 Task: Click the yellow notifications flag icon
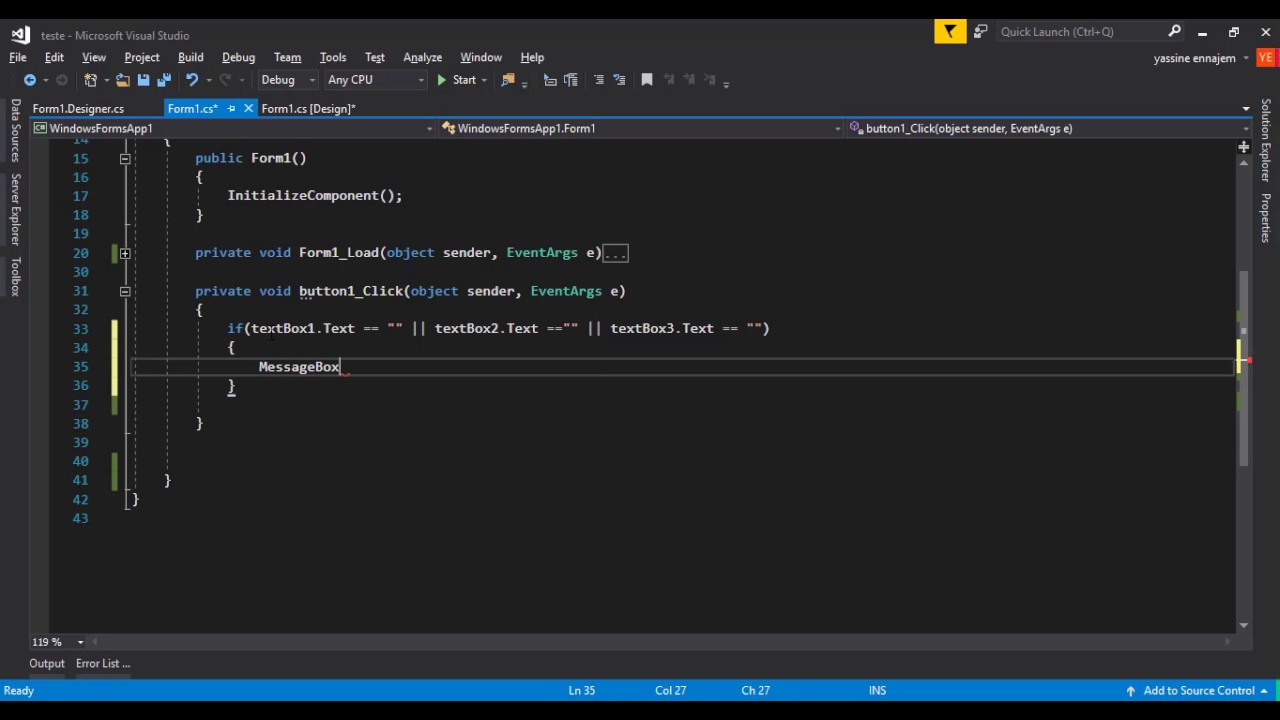(x=949, y=32)
